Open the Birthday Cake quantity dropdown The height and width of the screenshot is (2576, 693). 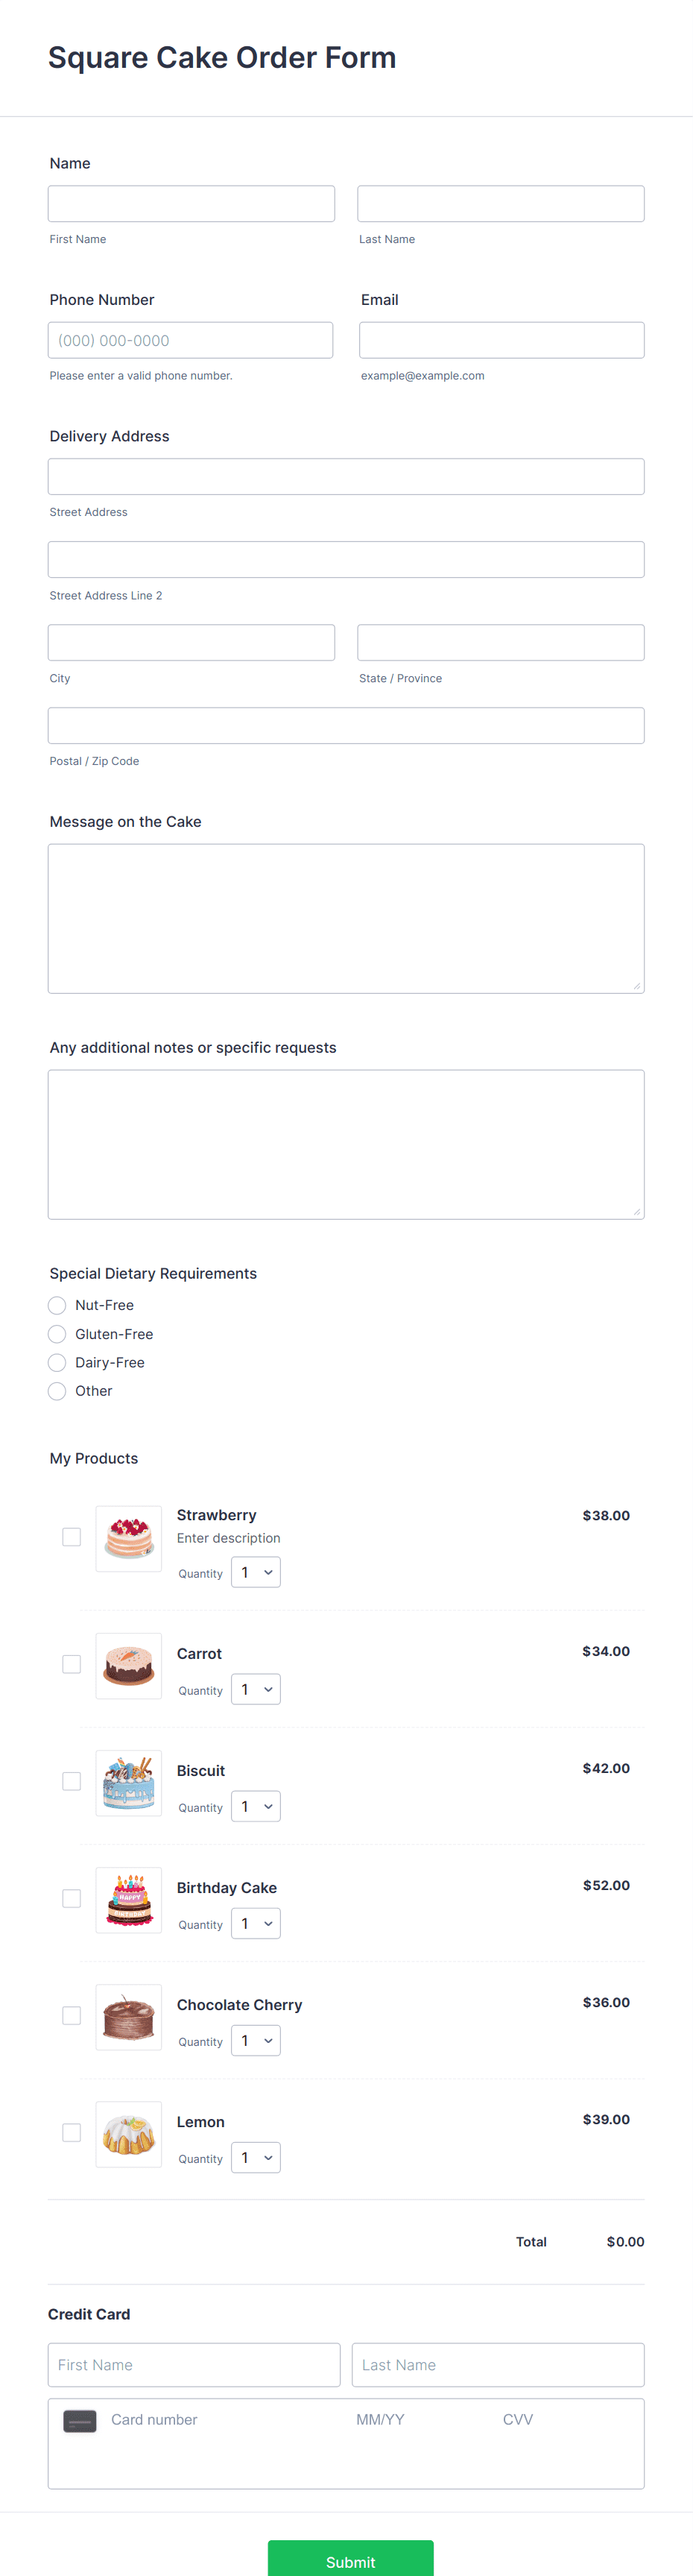[256, 1922]
